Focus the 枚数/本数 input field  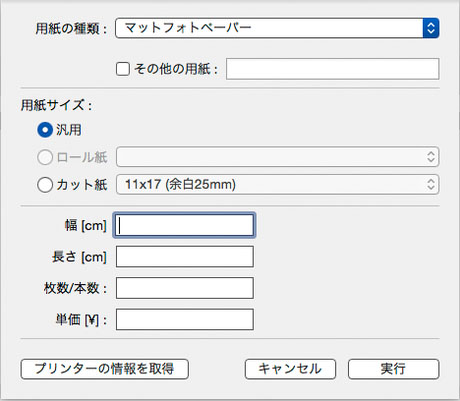pyautogui.click(x=185, y=288)
